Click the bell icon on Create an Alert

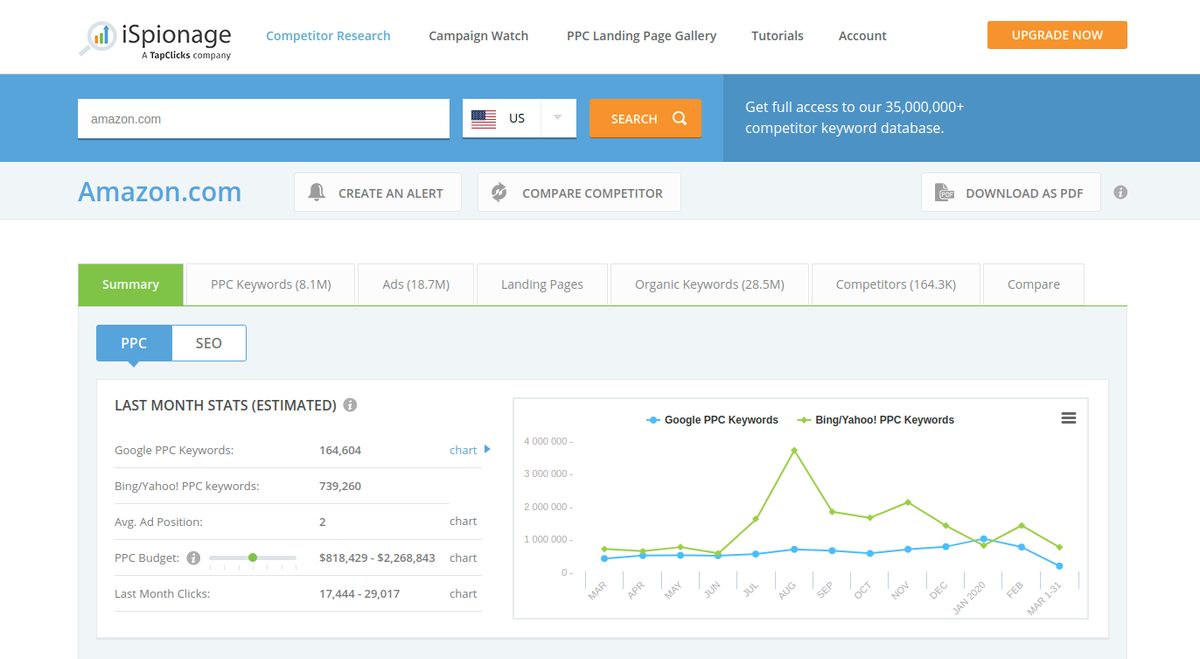click(x=317, y=192)
